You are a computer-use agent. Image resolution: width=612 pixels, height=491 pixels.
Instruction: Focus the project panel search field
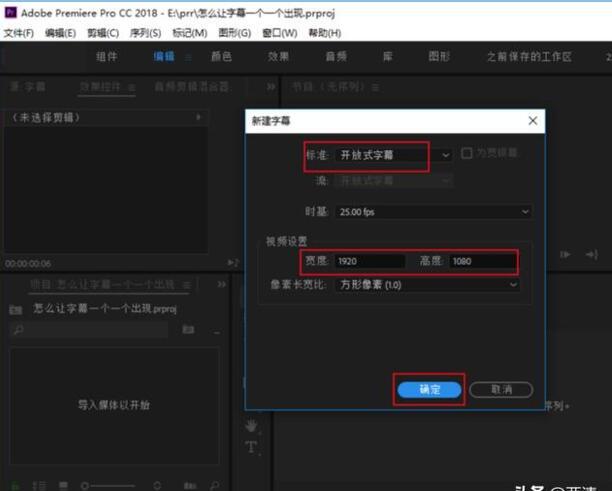[x=89, y=330]
